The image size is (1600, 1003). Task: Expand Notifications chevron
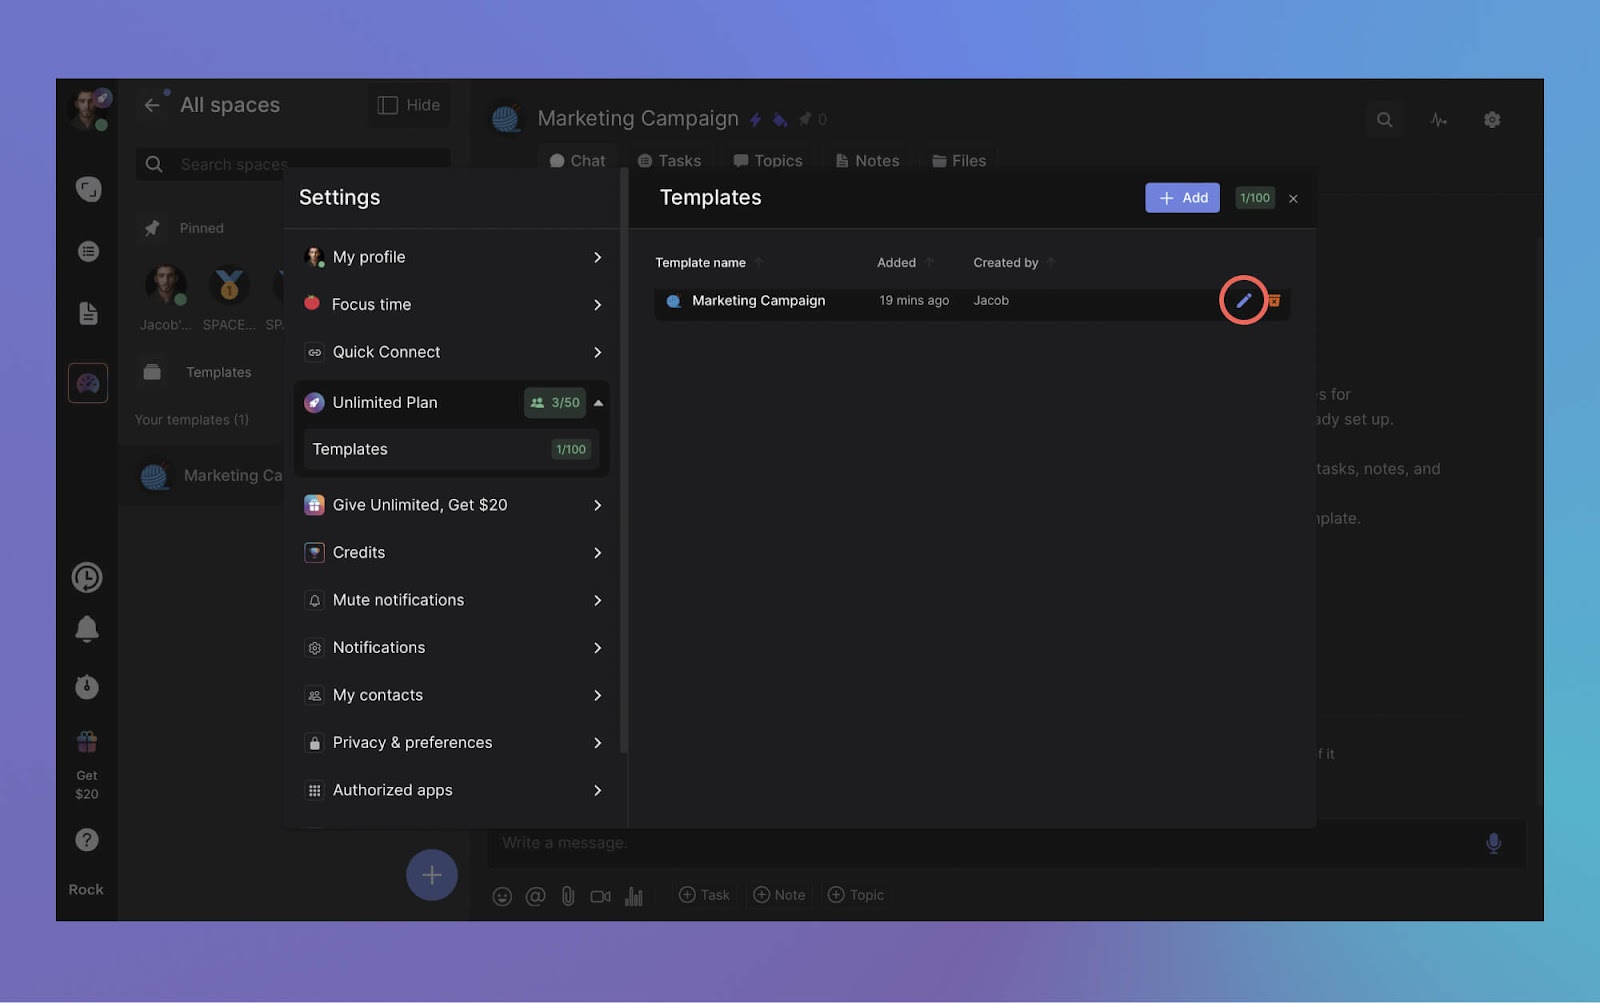point(597,647)
